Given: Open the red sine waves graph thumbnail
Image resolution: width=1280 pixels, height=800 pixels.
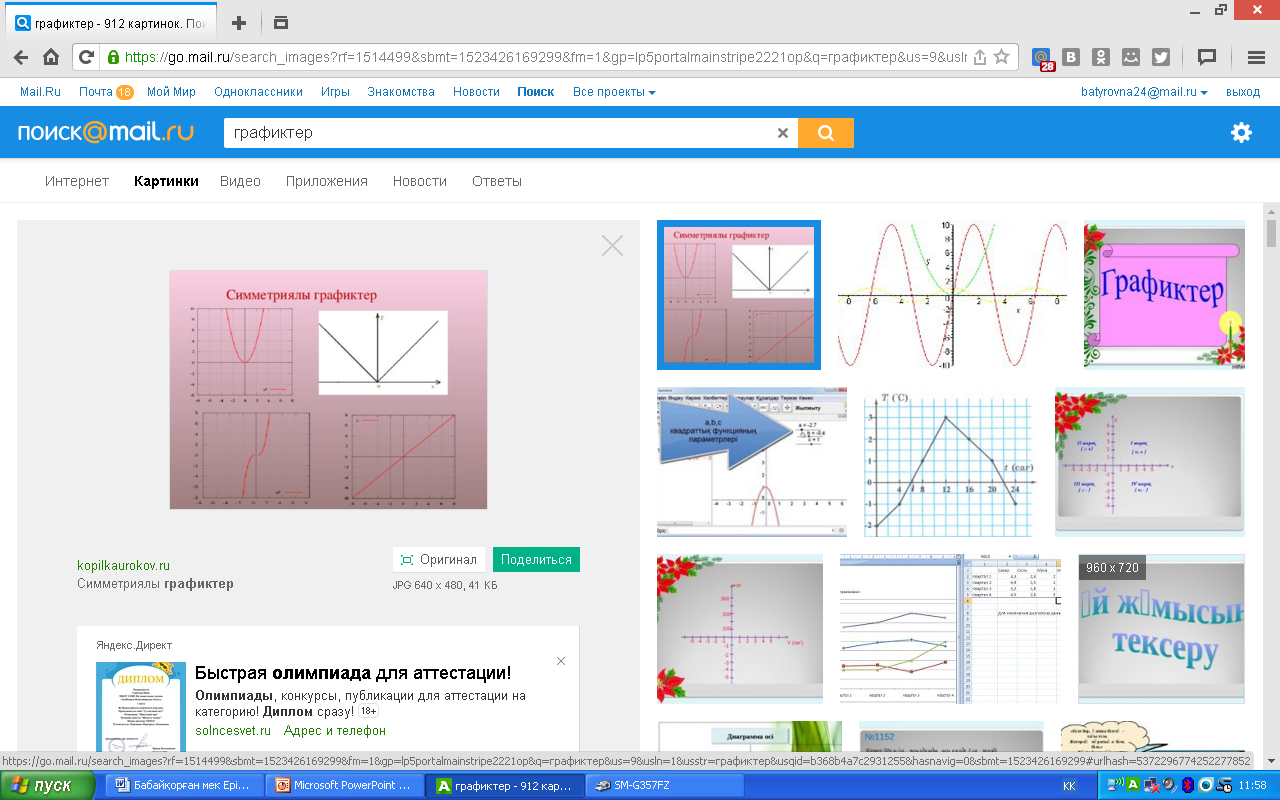Looking at the screenshot, I should (952, 295).
